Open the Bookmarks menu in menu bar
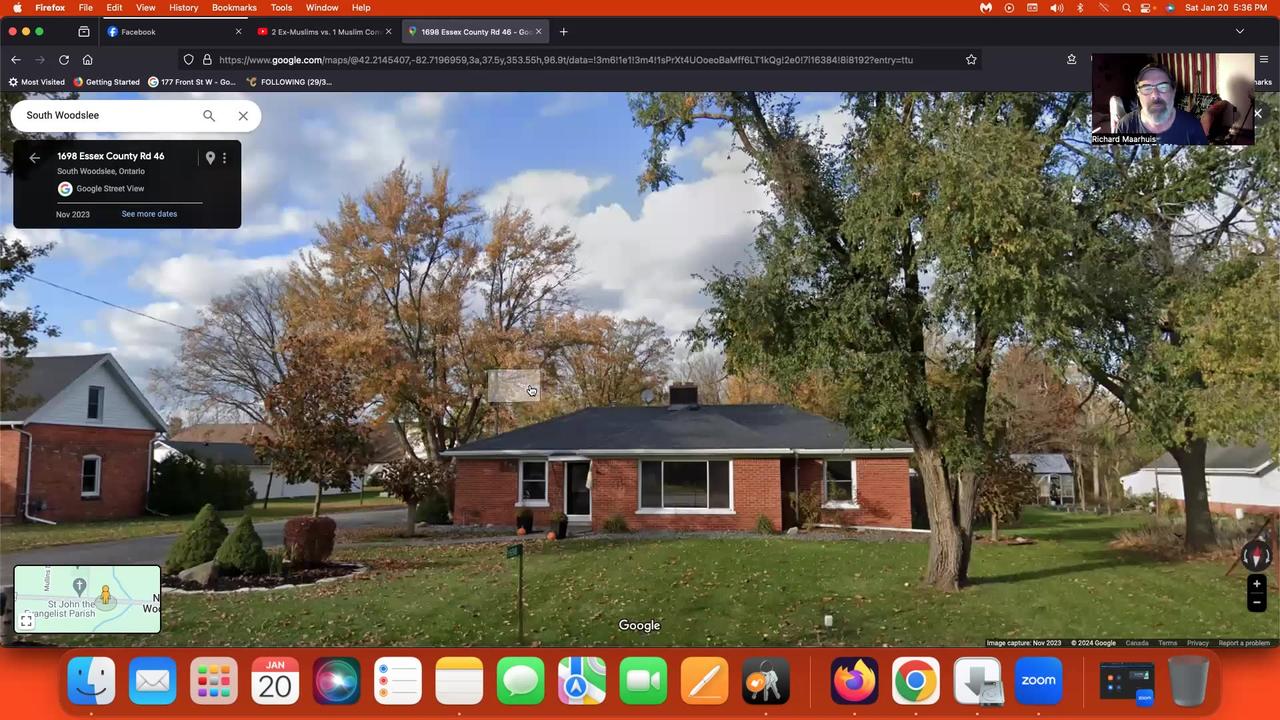This screenshot has height=720, width=1280. point(234,8)
